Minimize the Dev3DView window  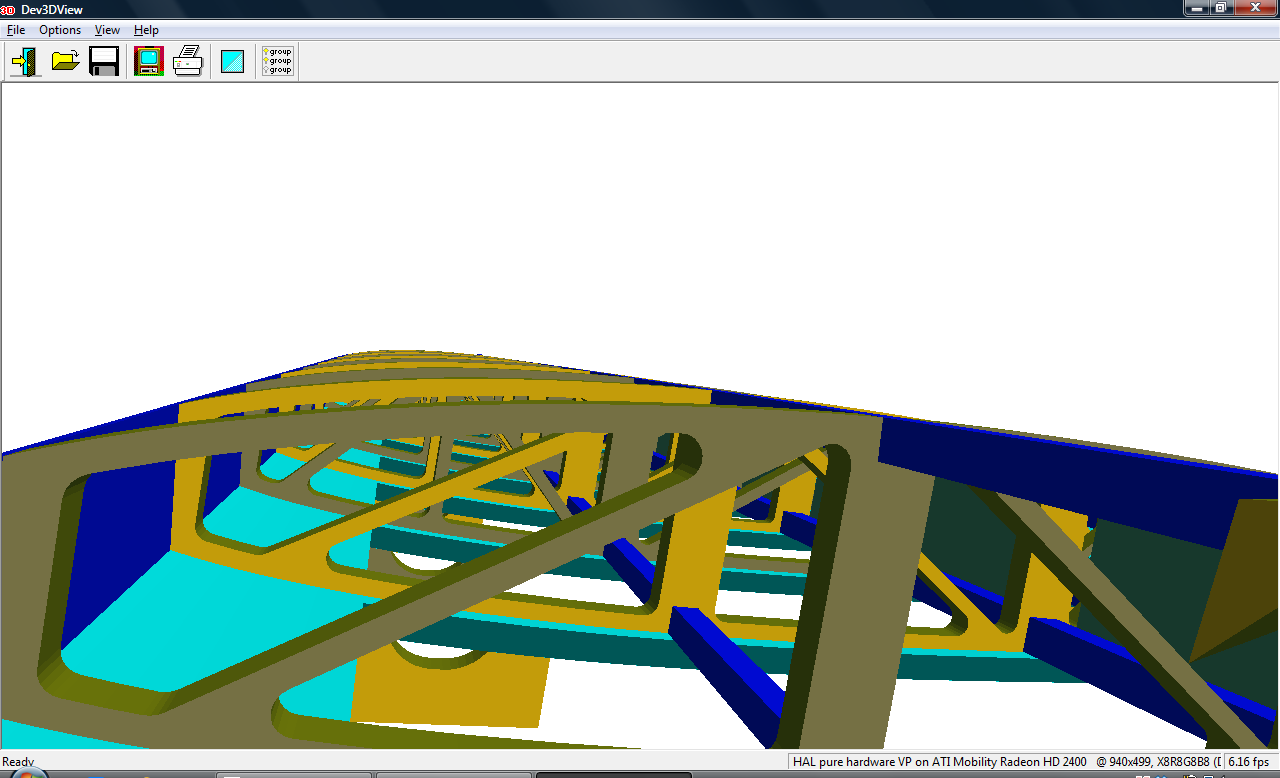point(1197,8)
